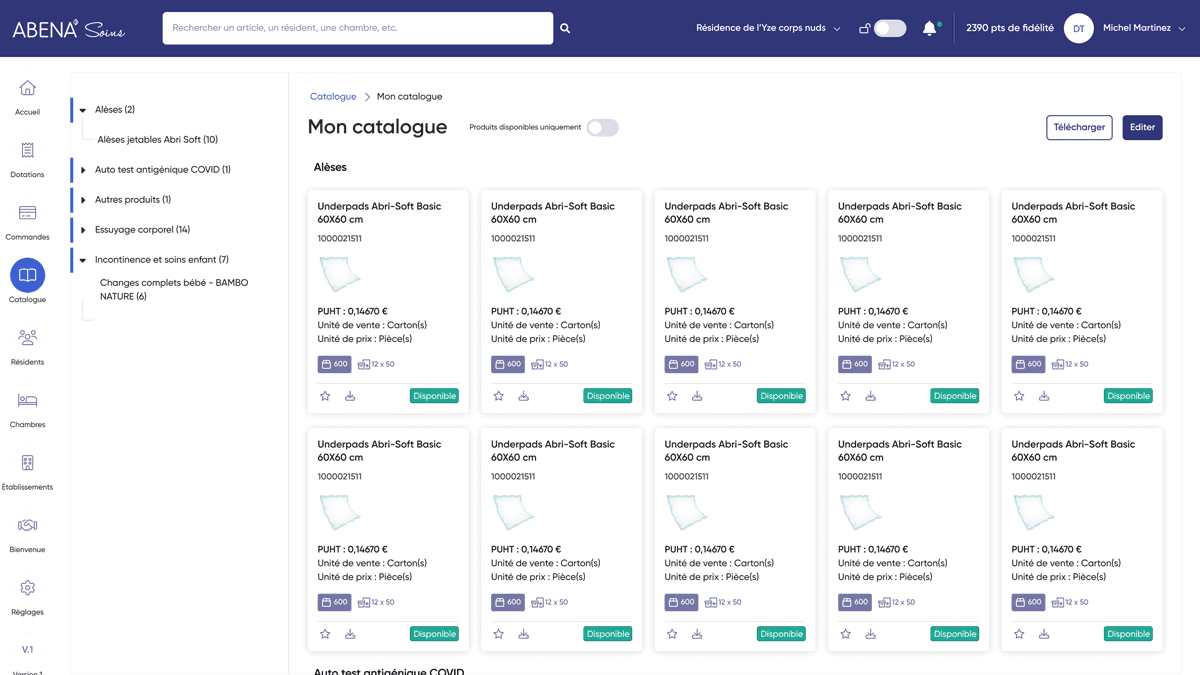
Task: Enable Produits disponibles uniquement switch
Action: [603, 127]
